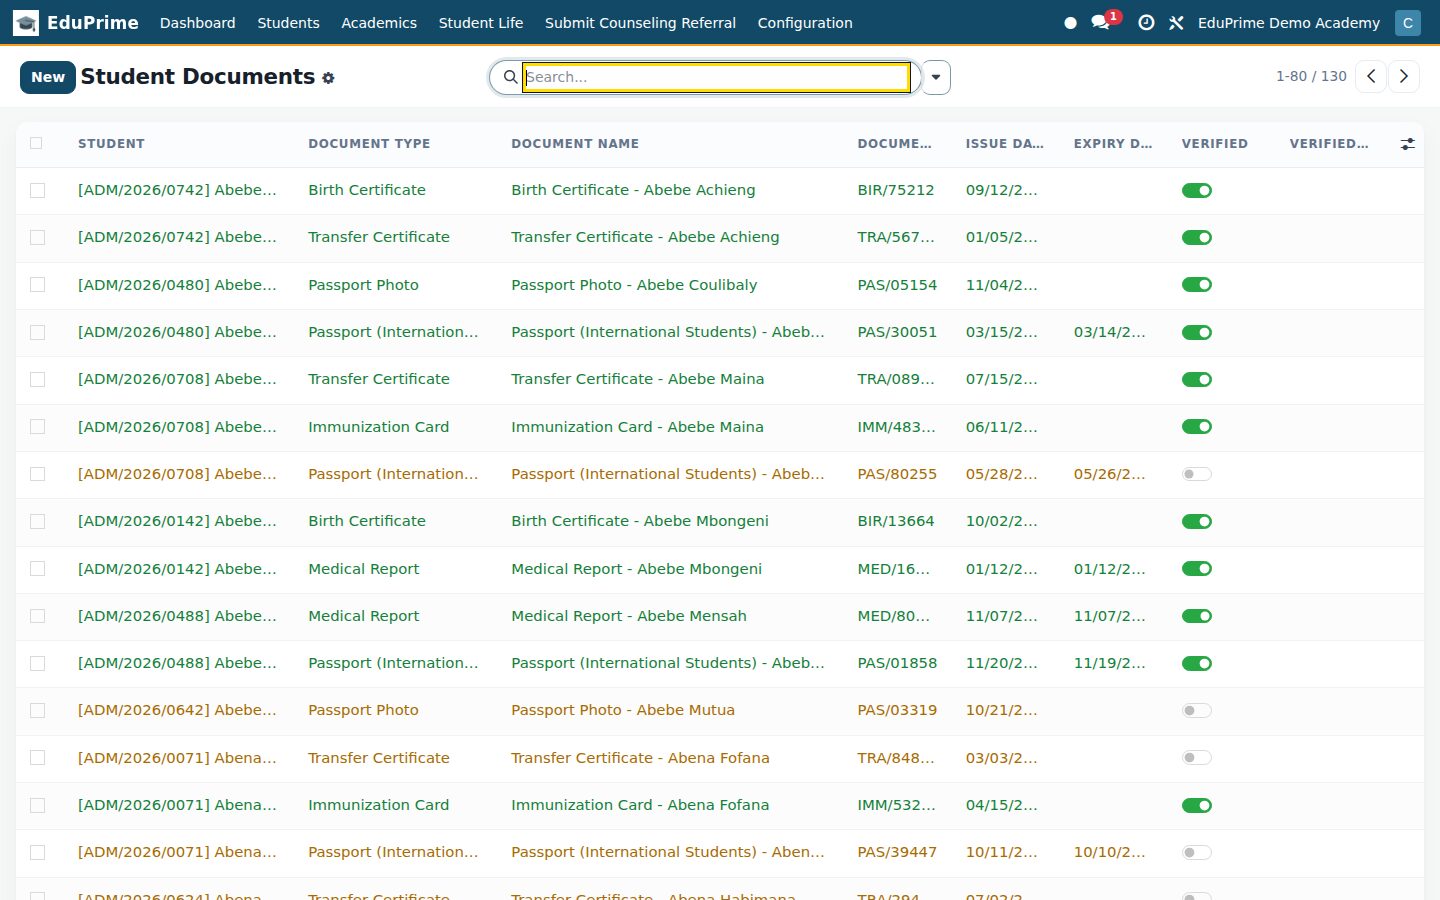
Task: Click document number BIR/13664
Action: click(896, 521)
